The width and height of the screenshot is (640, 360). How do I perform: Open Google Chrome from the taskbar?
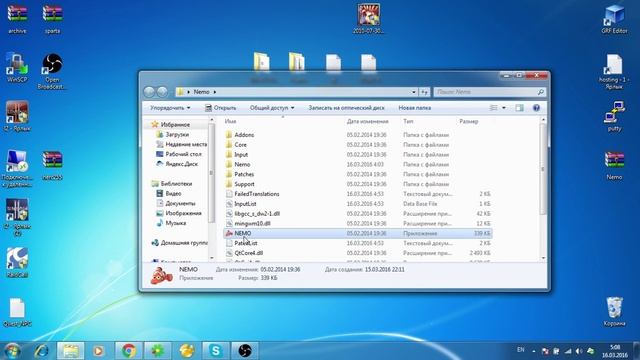tap(129, 351)
